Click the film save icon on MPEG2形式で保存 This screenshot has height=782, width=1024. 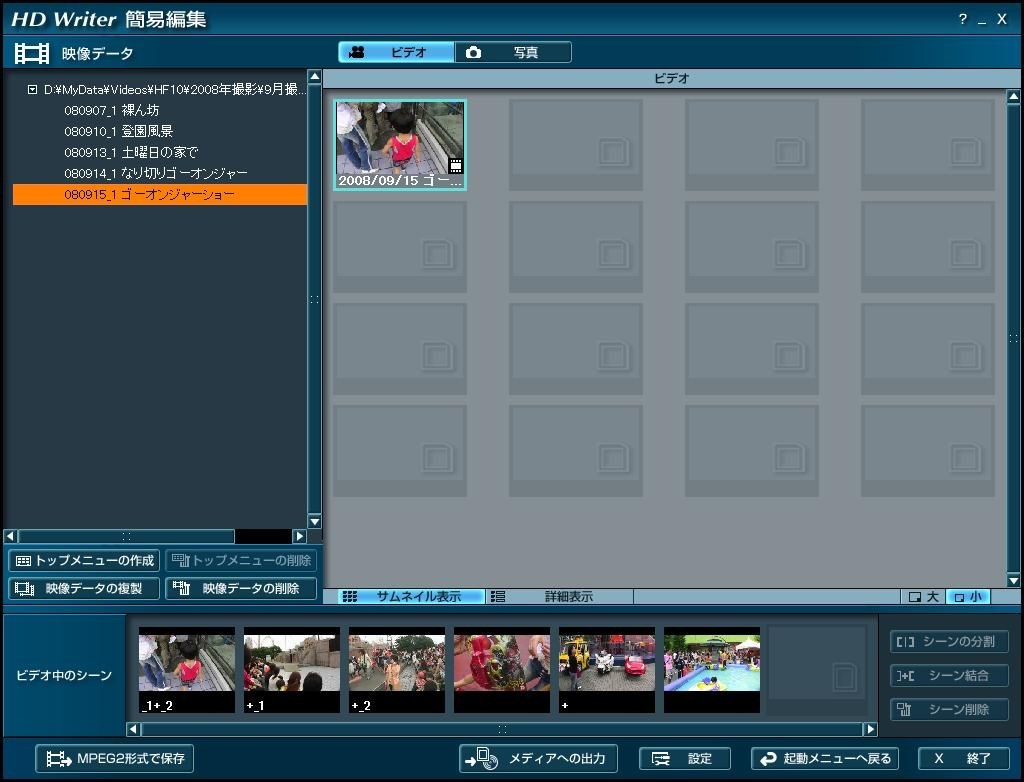pyautogui.click(x=59, y=759)
